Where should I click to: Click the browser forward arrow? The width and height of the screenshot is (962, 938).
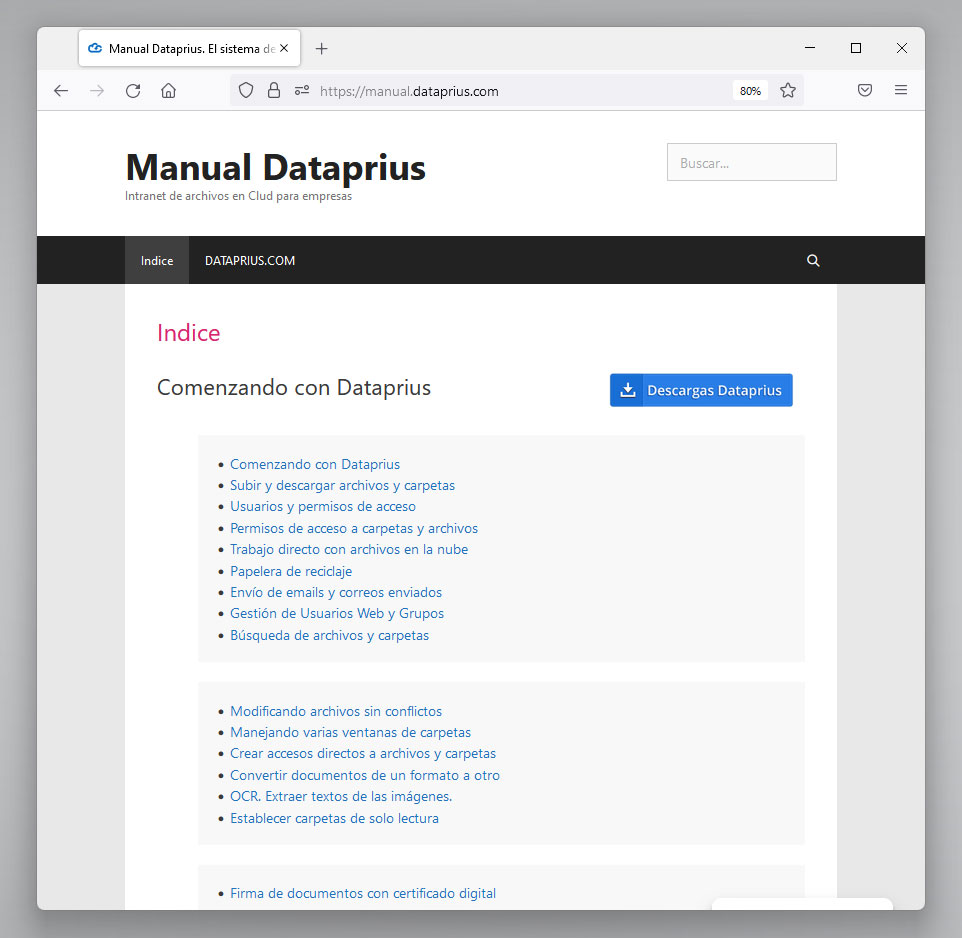[x=97, y=91]
